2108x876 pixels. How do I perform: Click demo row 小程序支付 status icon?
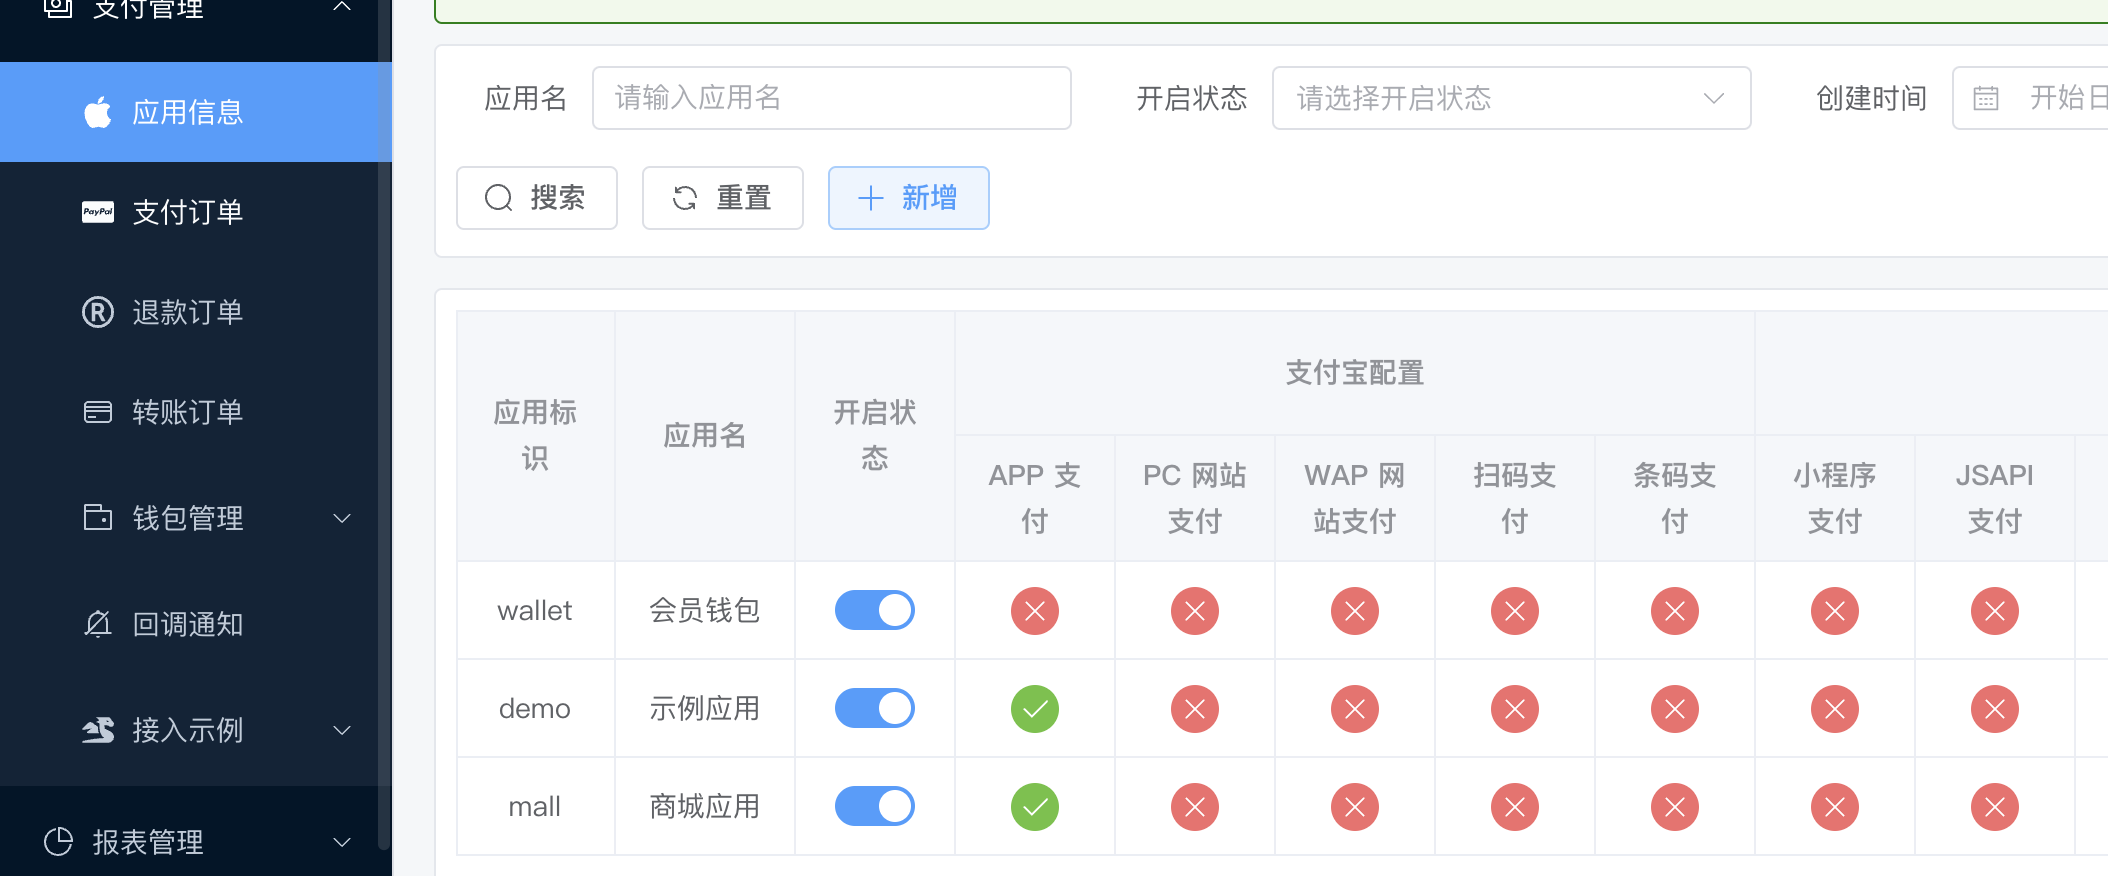pyautogui.click(x=1835, y=709)
